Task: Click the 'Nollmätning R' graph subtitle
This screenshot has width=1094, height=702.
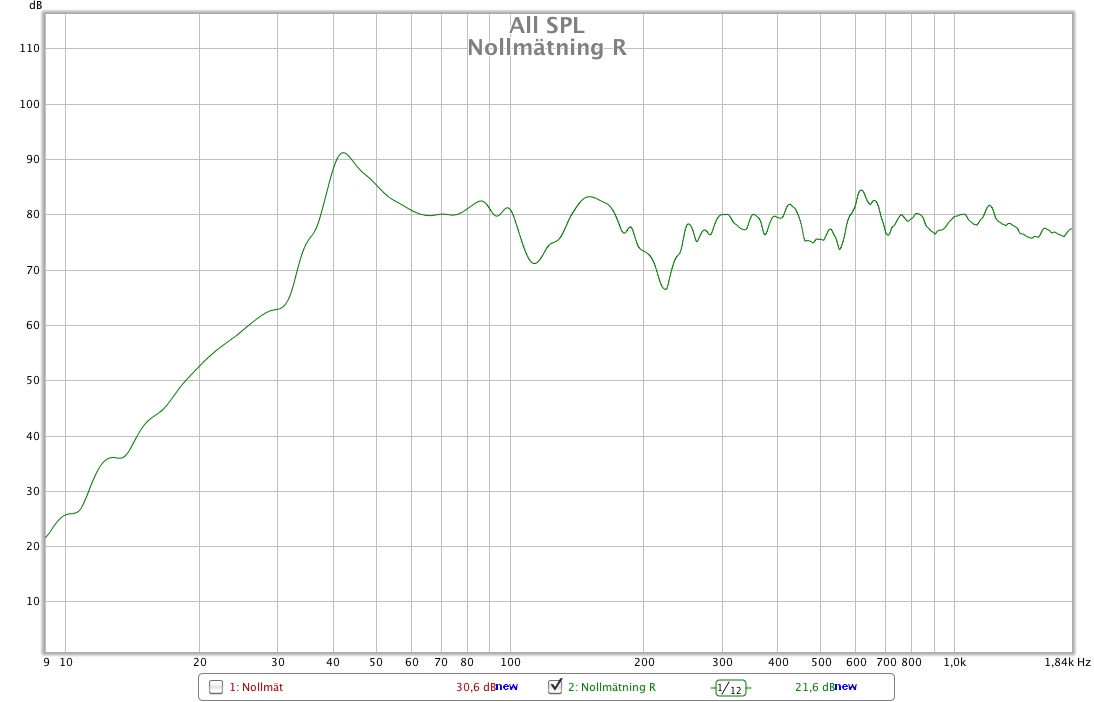Action: point(547,47)
